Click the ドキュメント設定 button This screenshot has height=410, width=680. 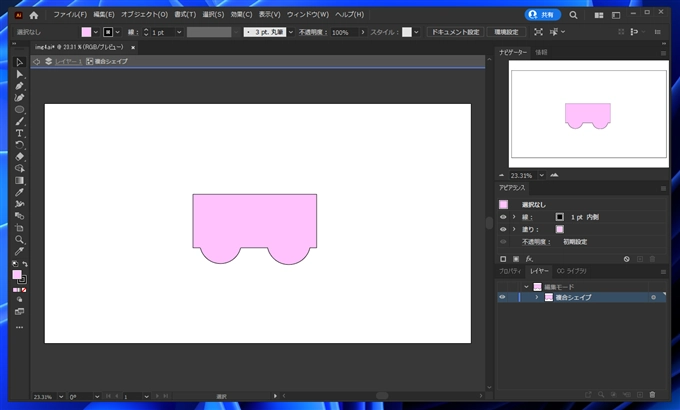click(455, 32)
